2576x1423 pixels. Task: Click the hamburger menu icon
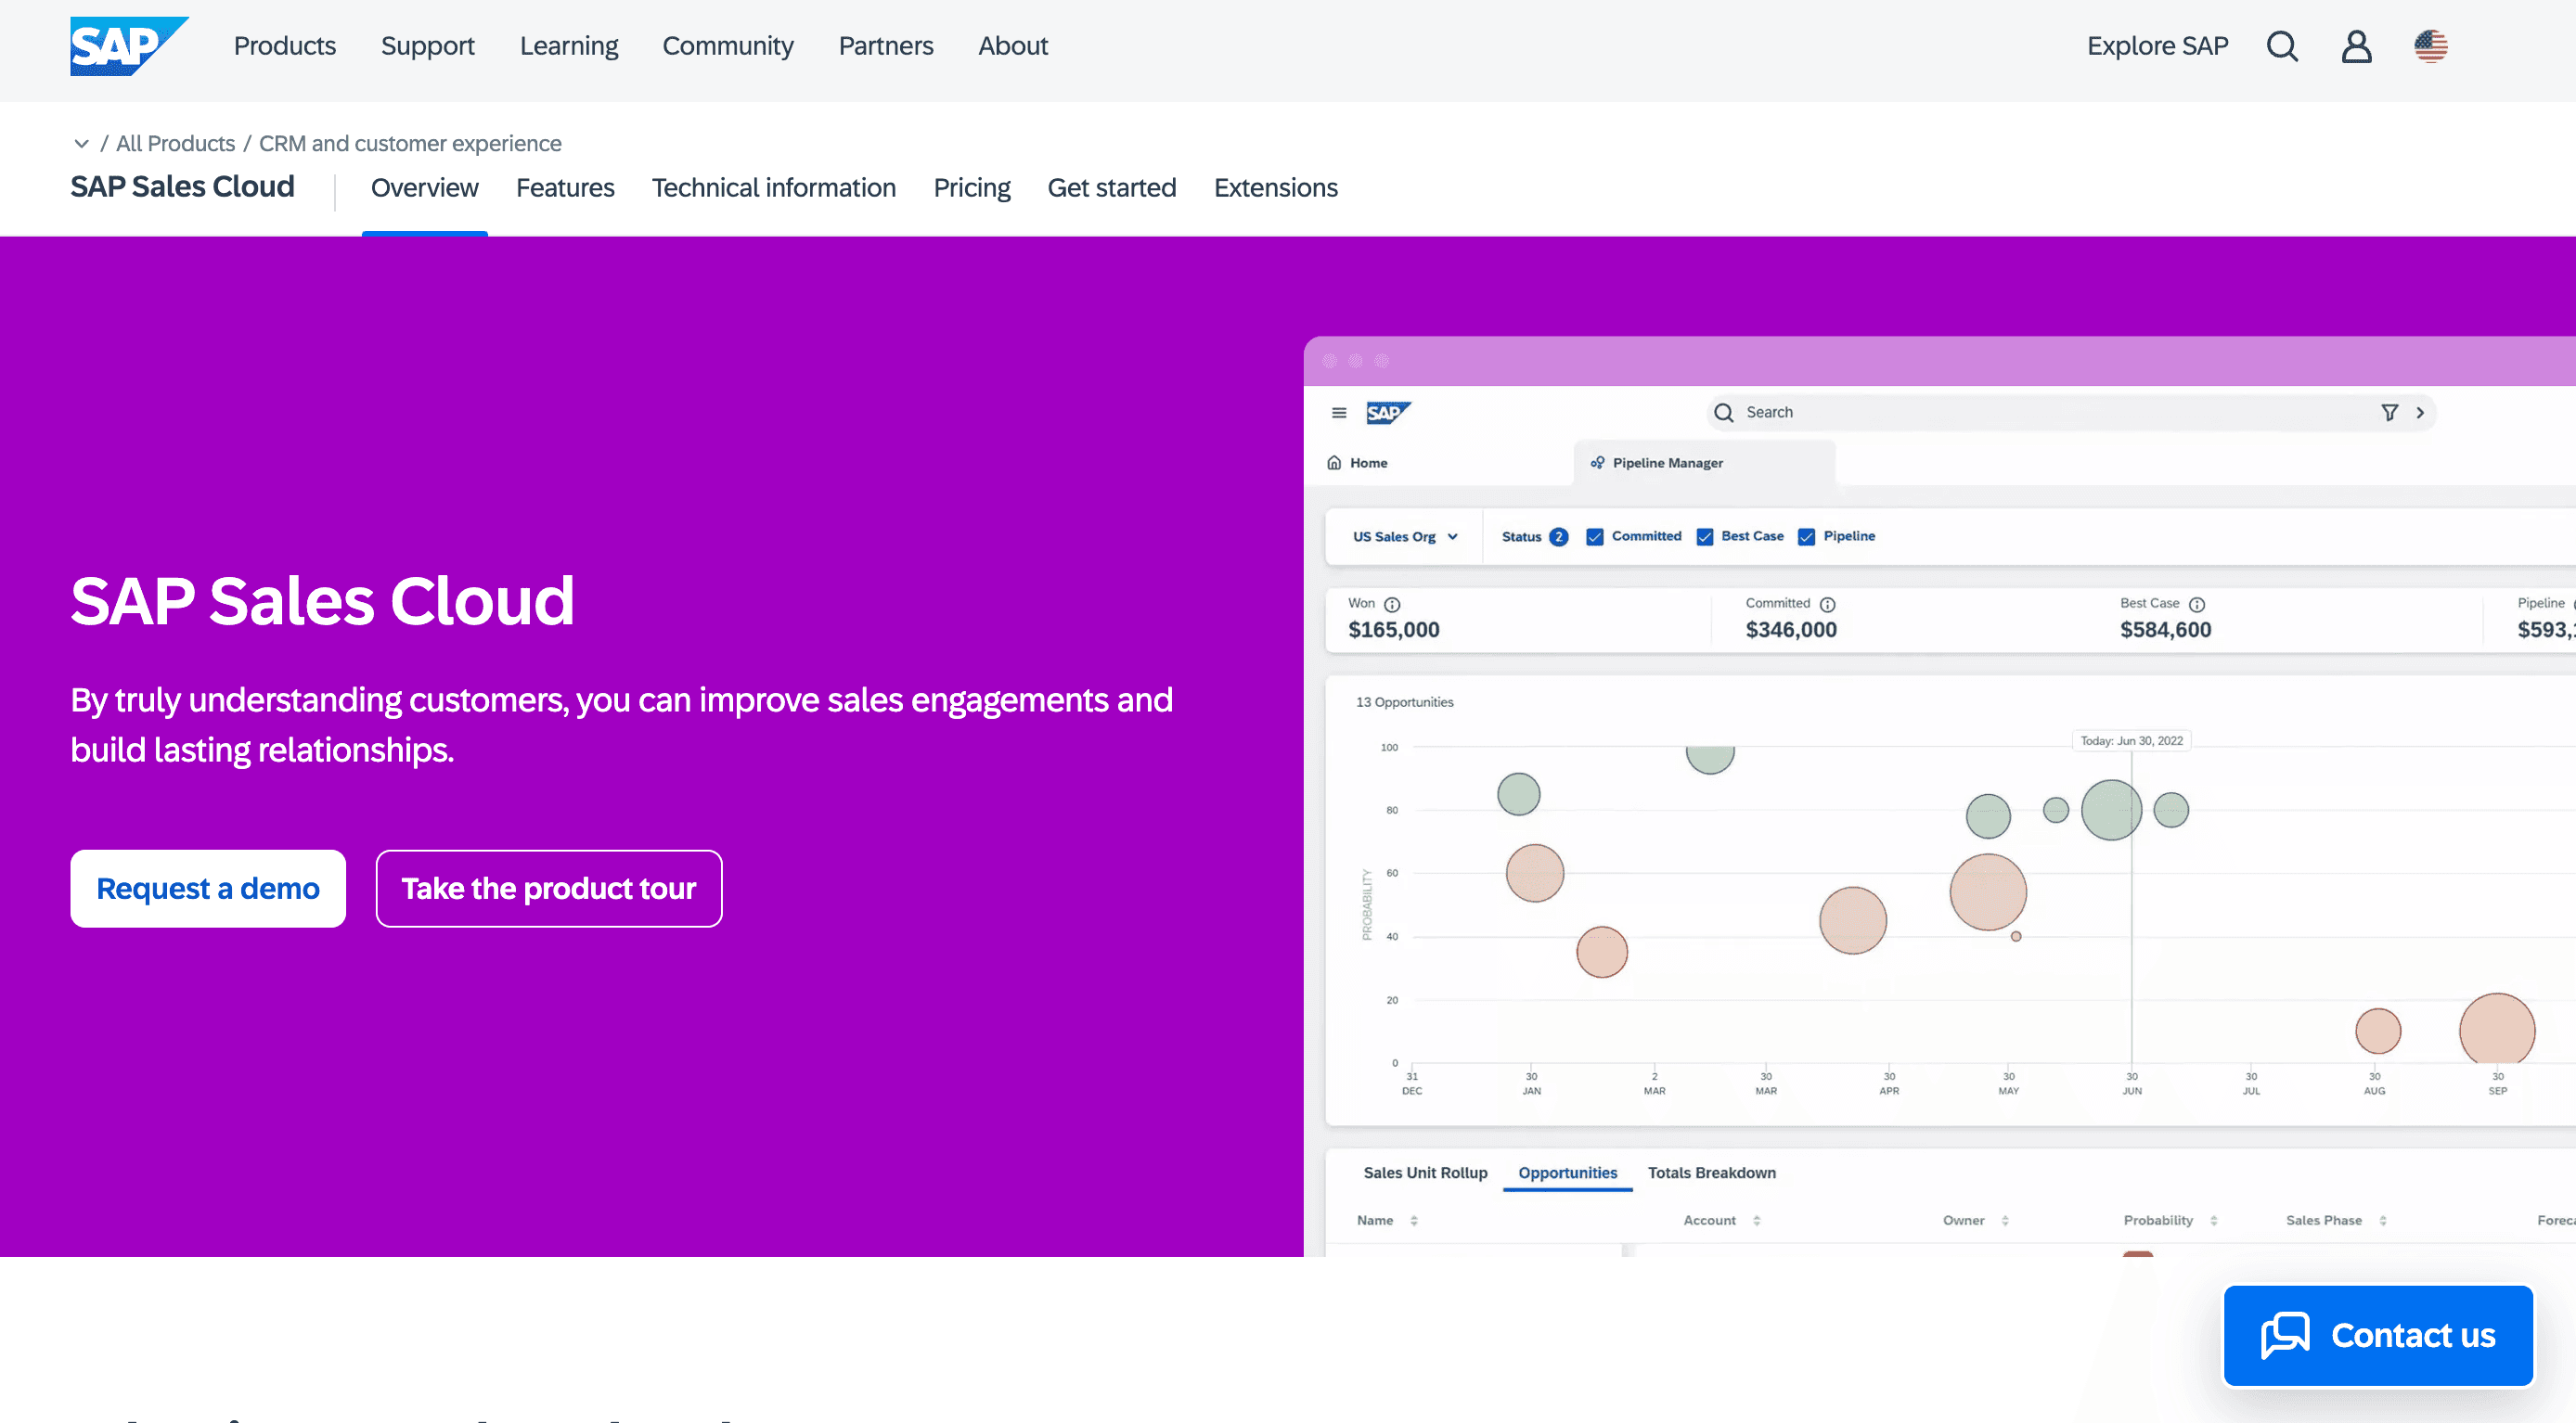coord(1341,412)
